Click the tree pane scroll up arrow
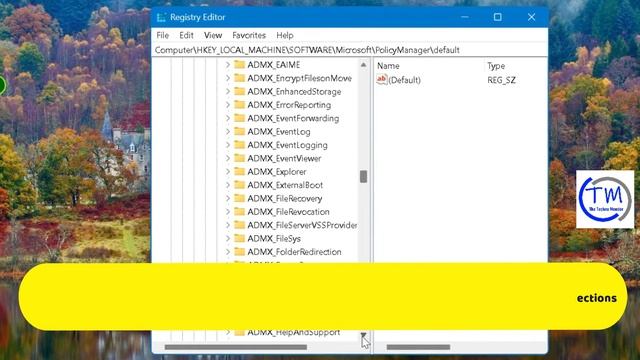Screen dimensions: 640x360 tap(363, 65)
